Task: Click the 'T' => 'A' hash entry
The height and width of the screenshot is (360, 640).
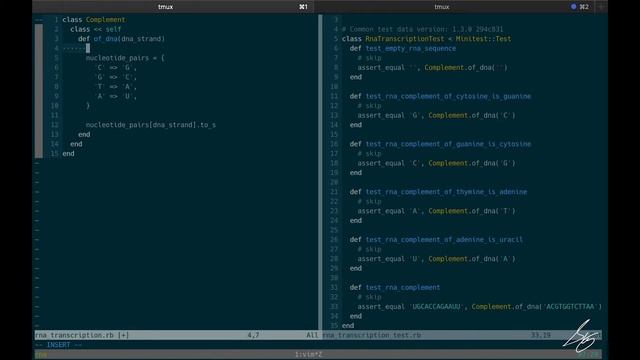Action: [x=116, y=87]
